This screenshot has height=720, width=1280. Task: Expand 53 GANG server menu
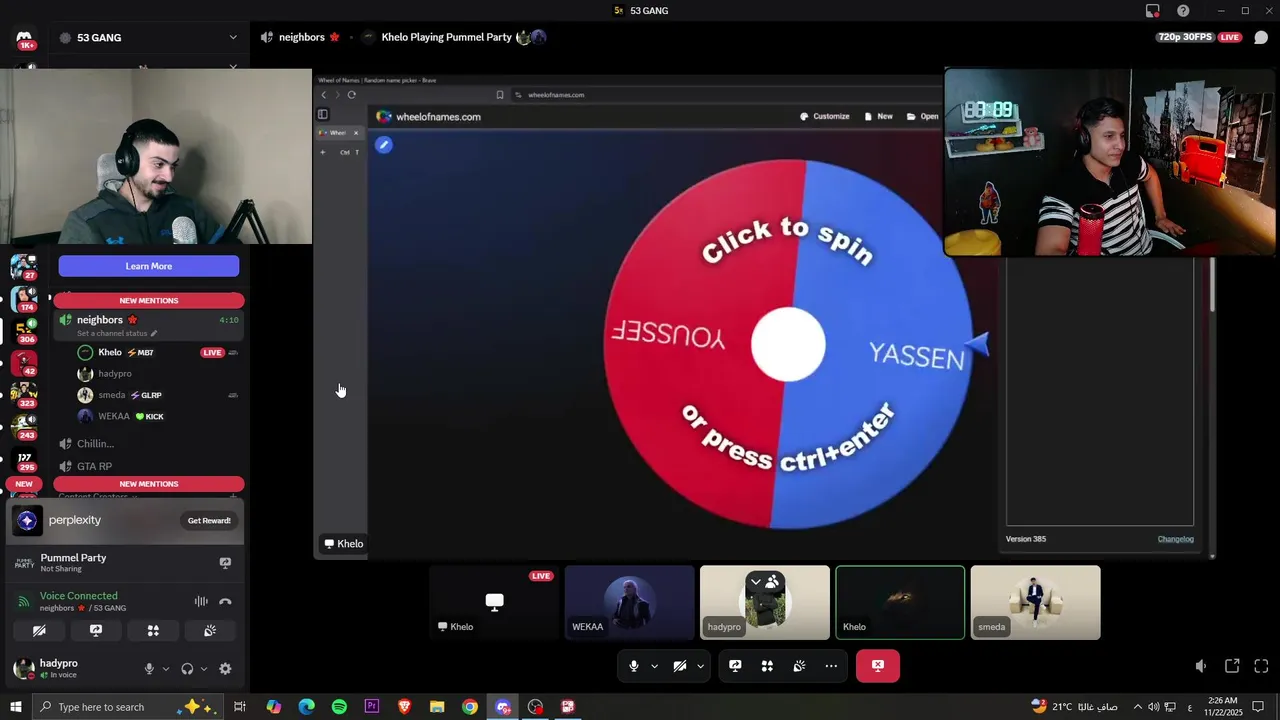coord(233,38)
